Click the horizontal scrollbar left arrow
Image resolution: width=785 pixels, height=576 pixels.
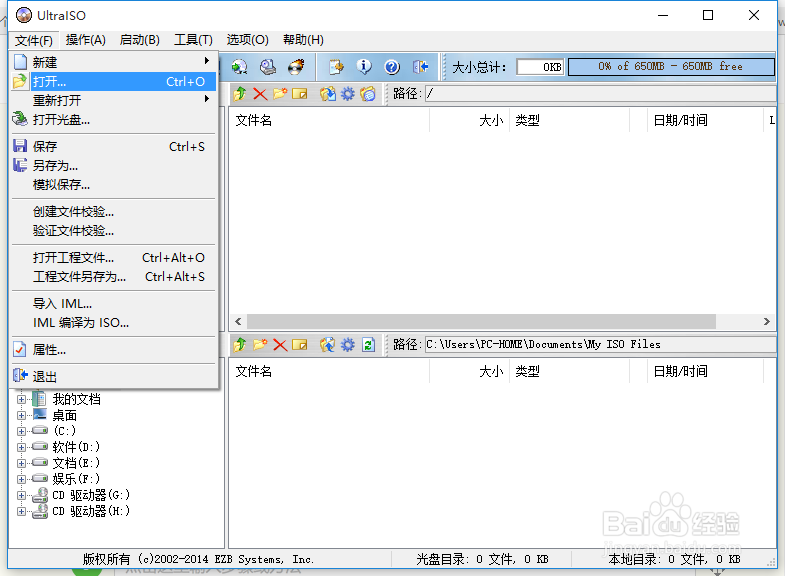tap(238, 321)
